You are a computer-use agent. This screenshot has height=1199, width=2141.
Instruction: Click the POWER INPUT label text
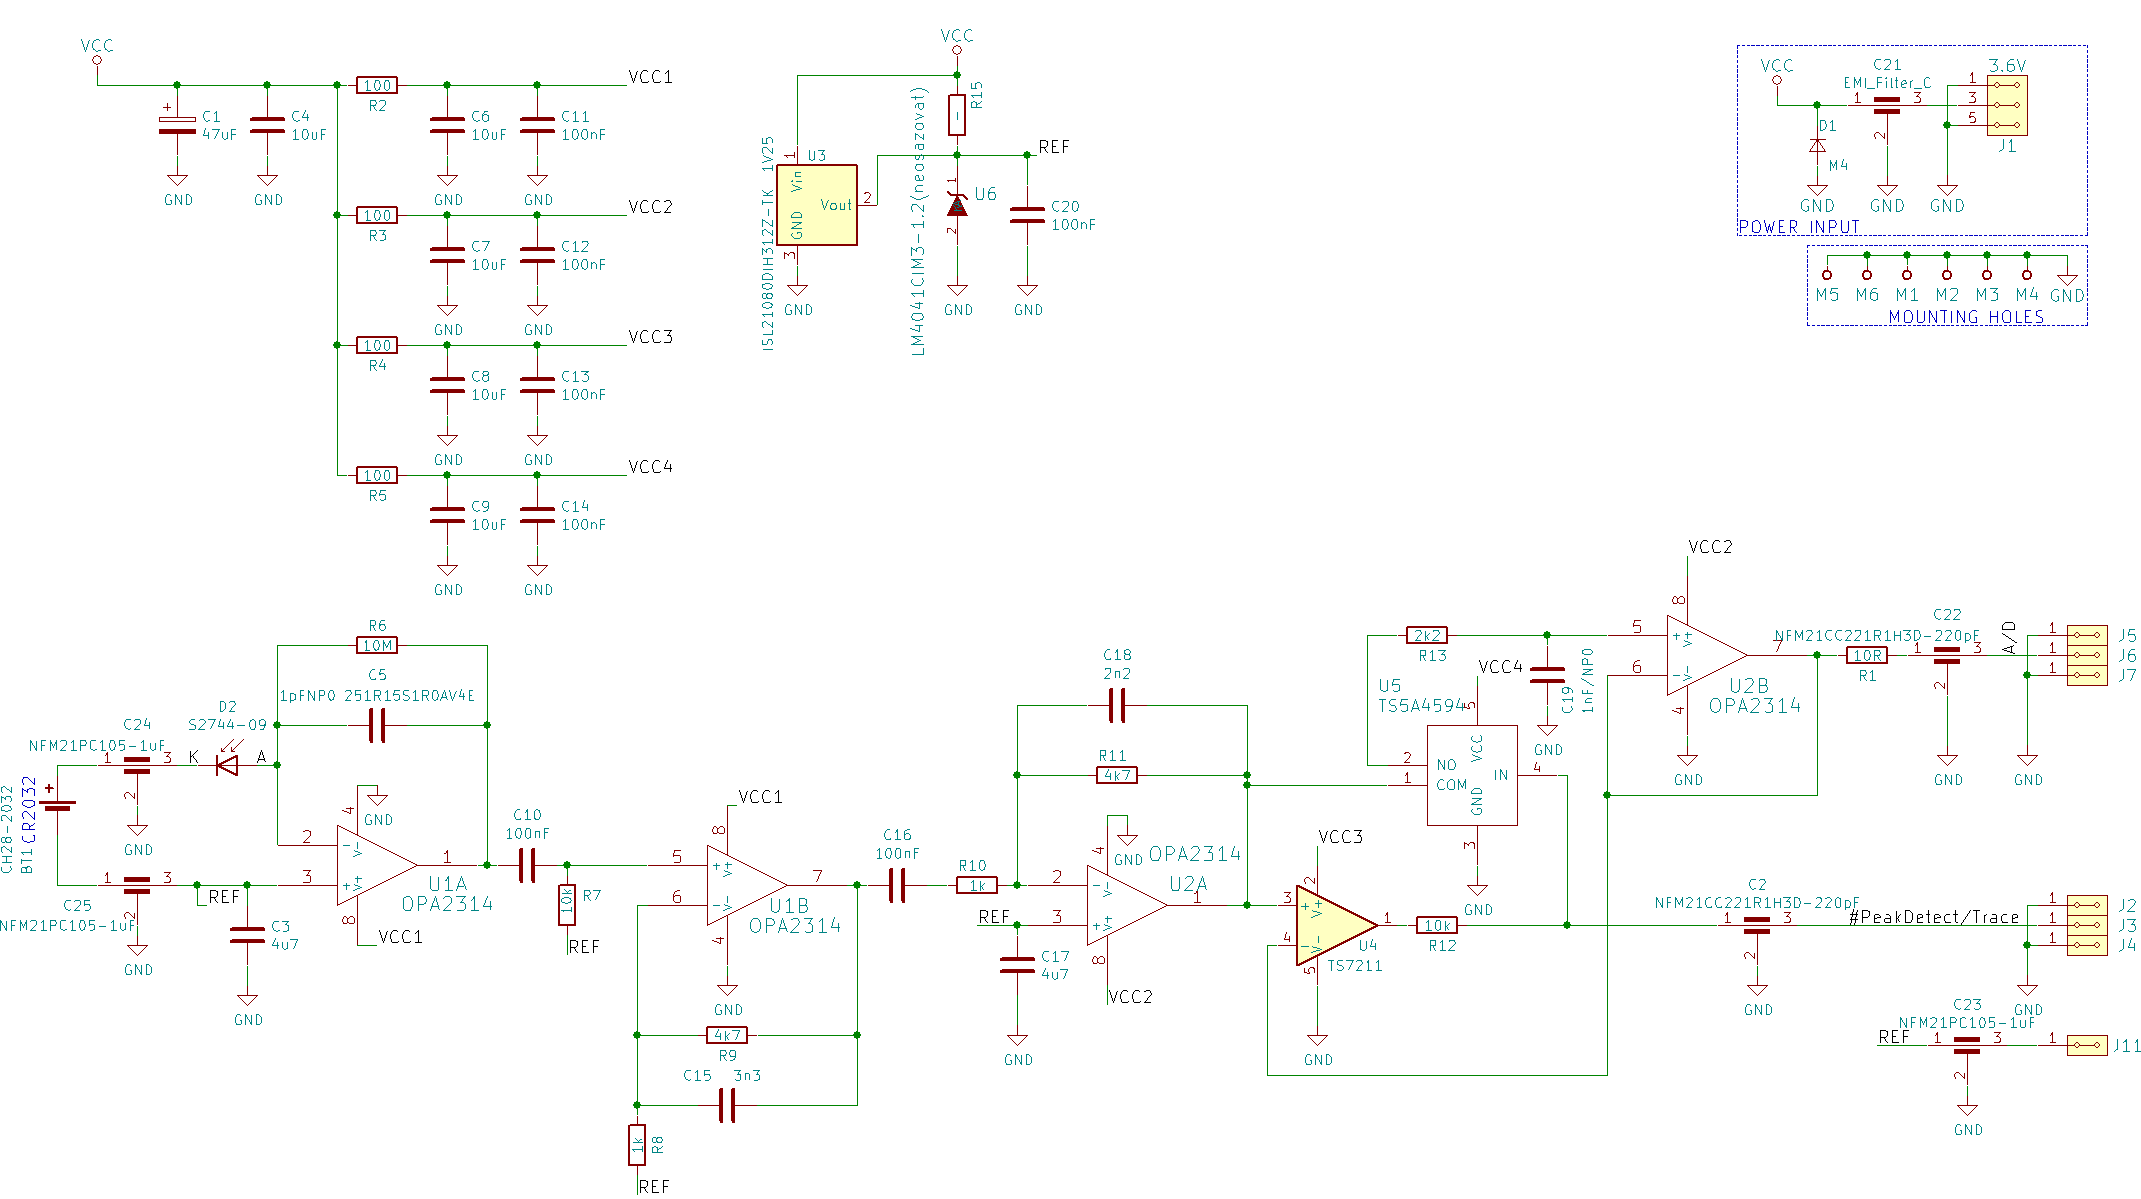(x=1798, y=227)
